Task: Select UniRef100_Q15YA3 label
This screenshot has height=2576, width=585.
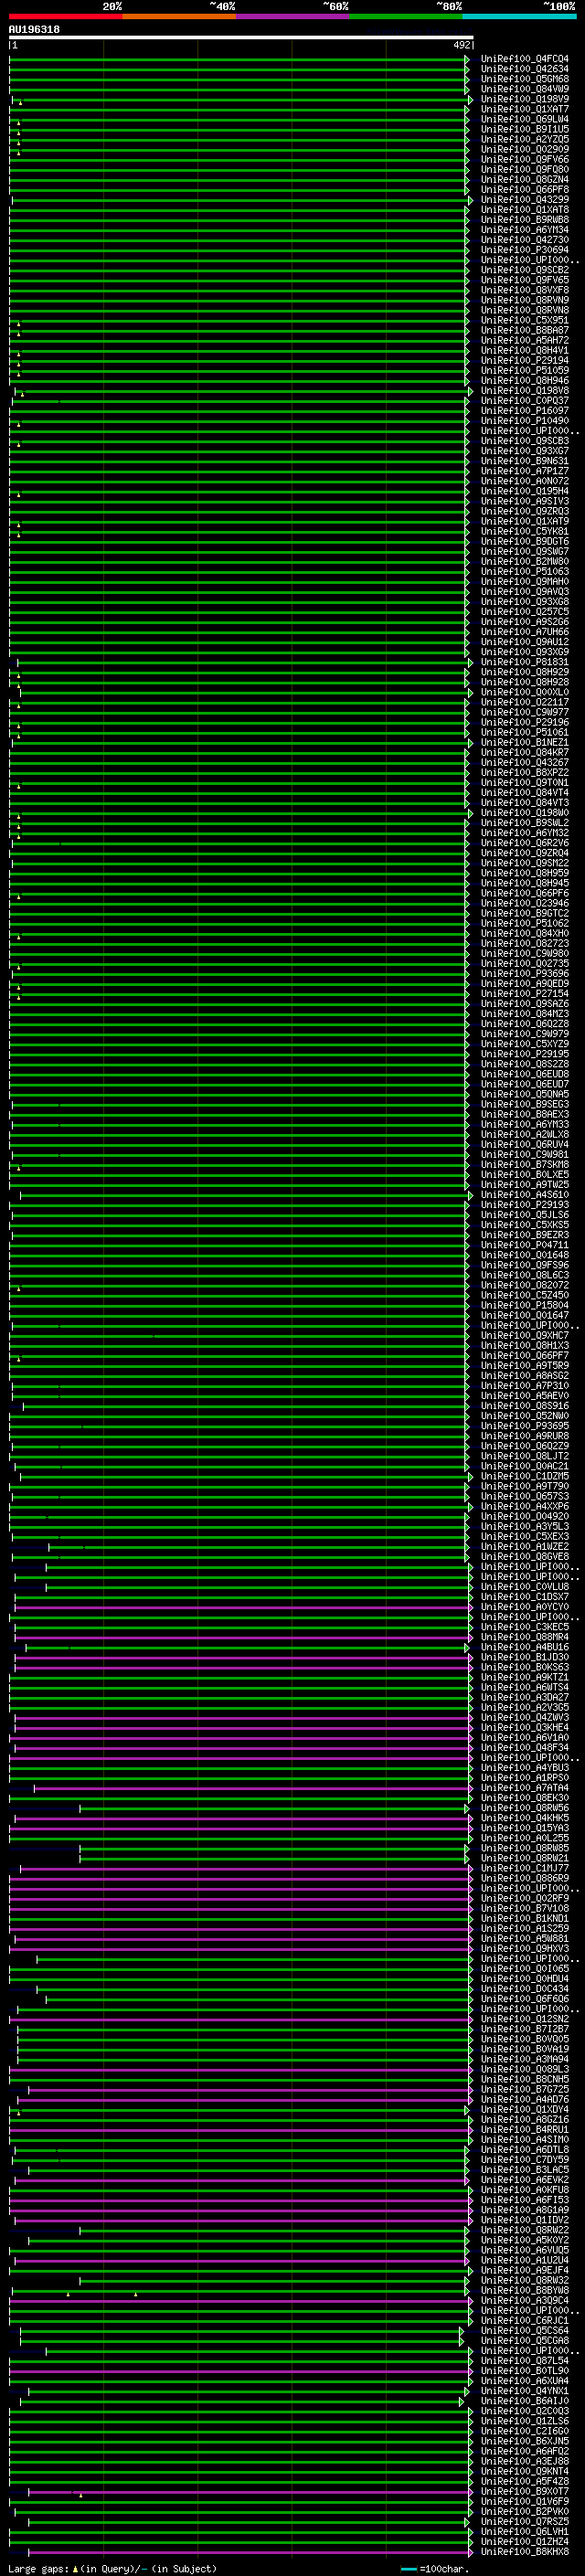Action: click(x=524, y=1828)
